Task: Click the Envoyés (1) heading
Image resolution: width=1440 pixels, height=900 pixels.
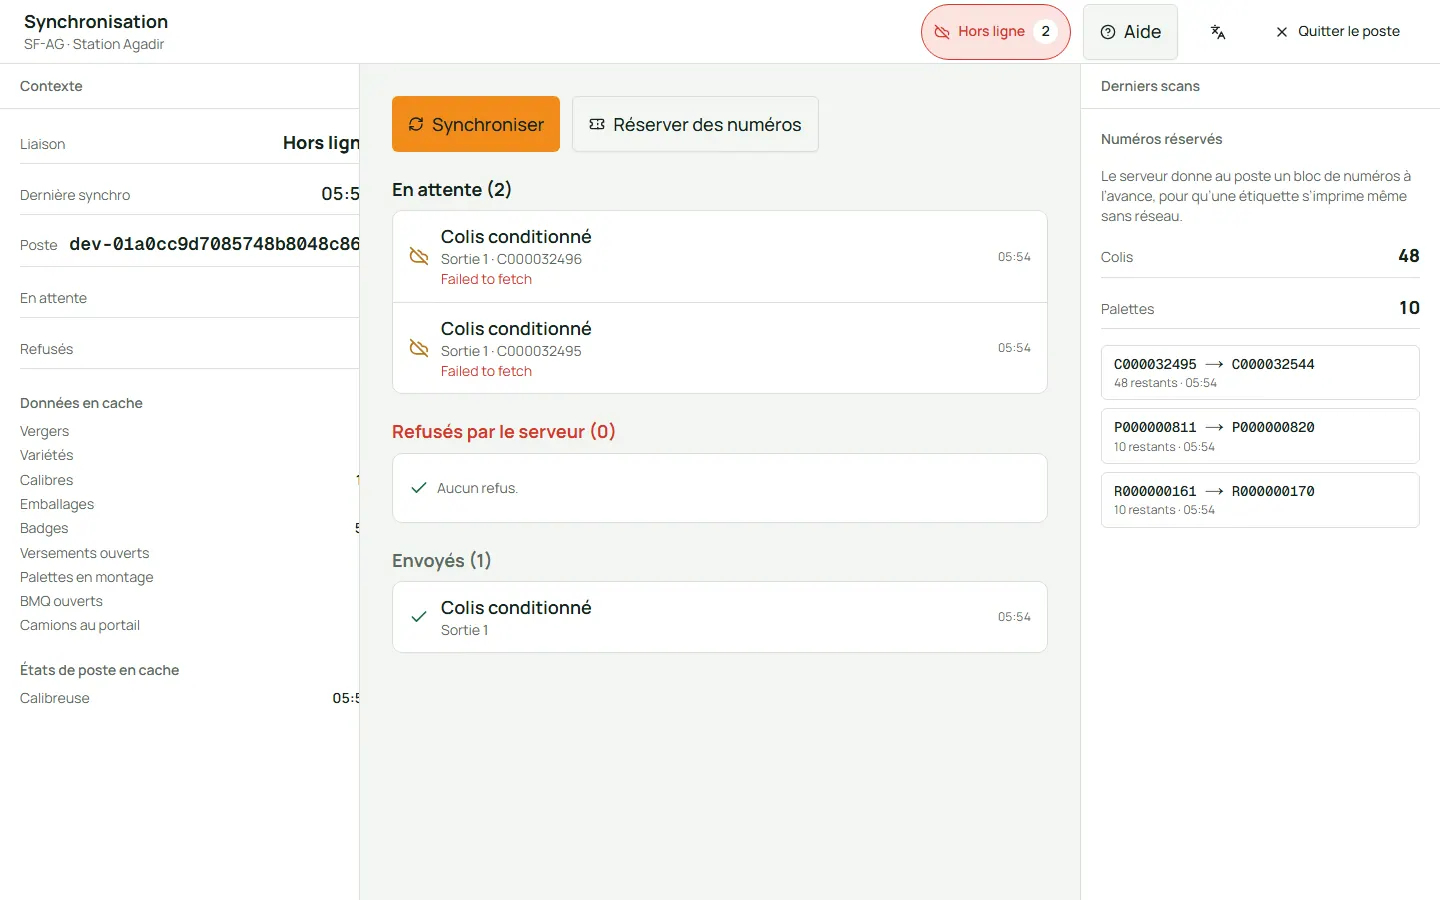Action: pos(442,561)
